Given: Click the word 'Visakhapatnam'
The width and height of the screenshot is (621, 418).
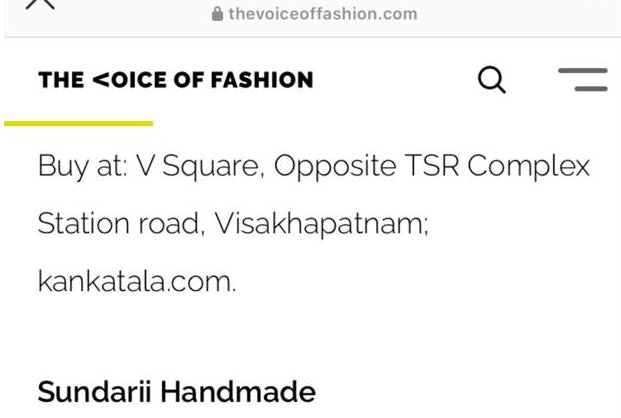Looking at the screenshot, I should click(320, 223).
